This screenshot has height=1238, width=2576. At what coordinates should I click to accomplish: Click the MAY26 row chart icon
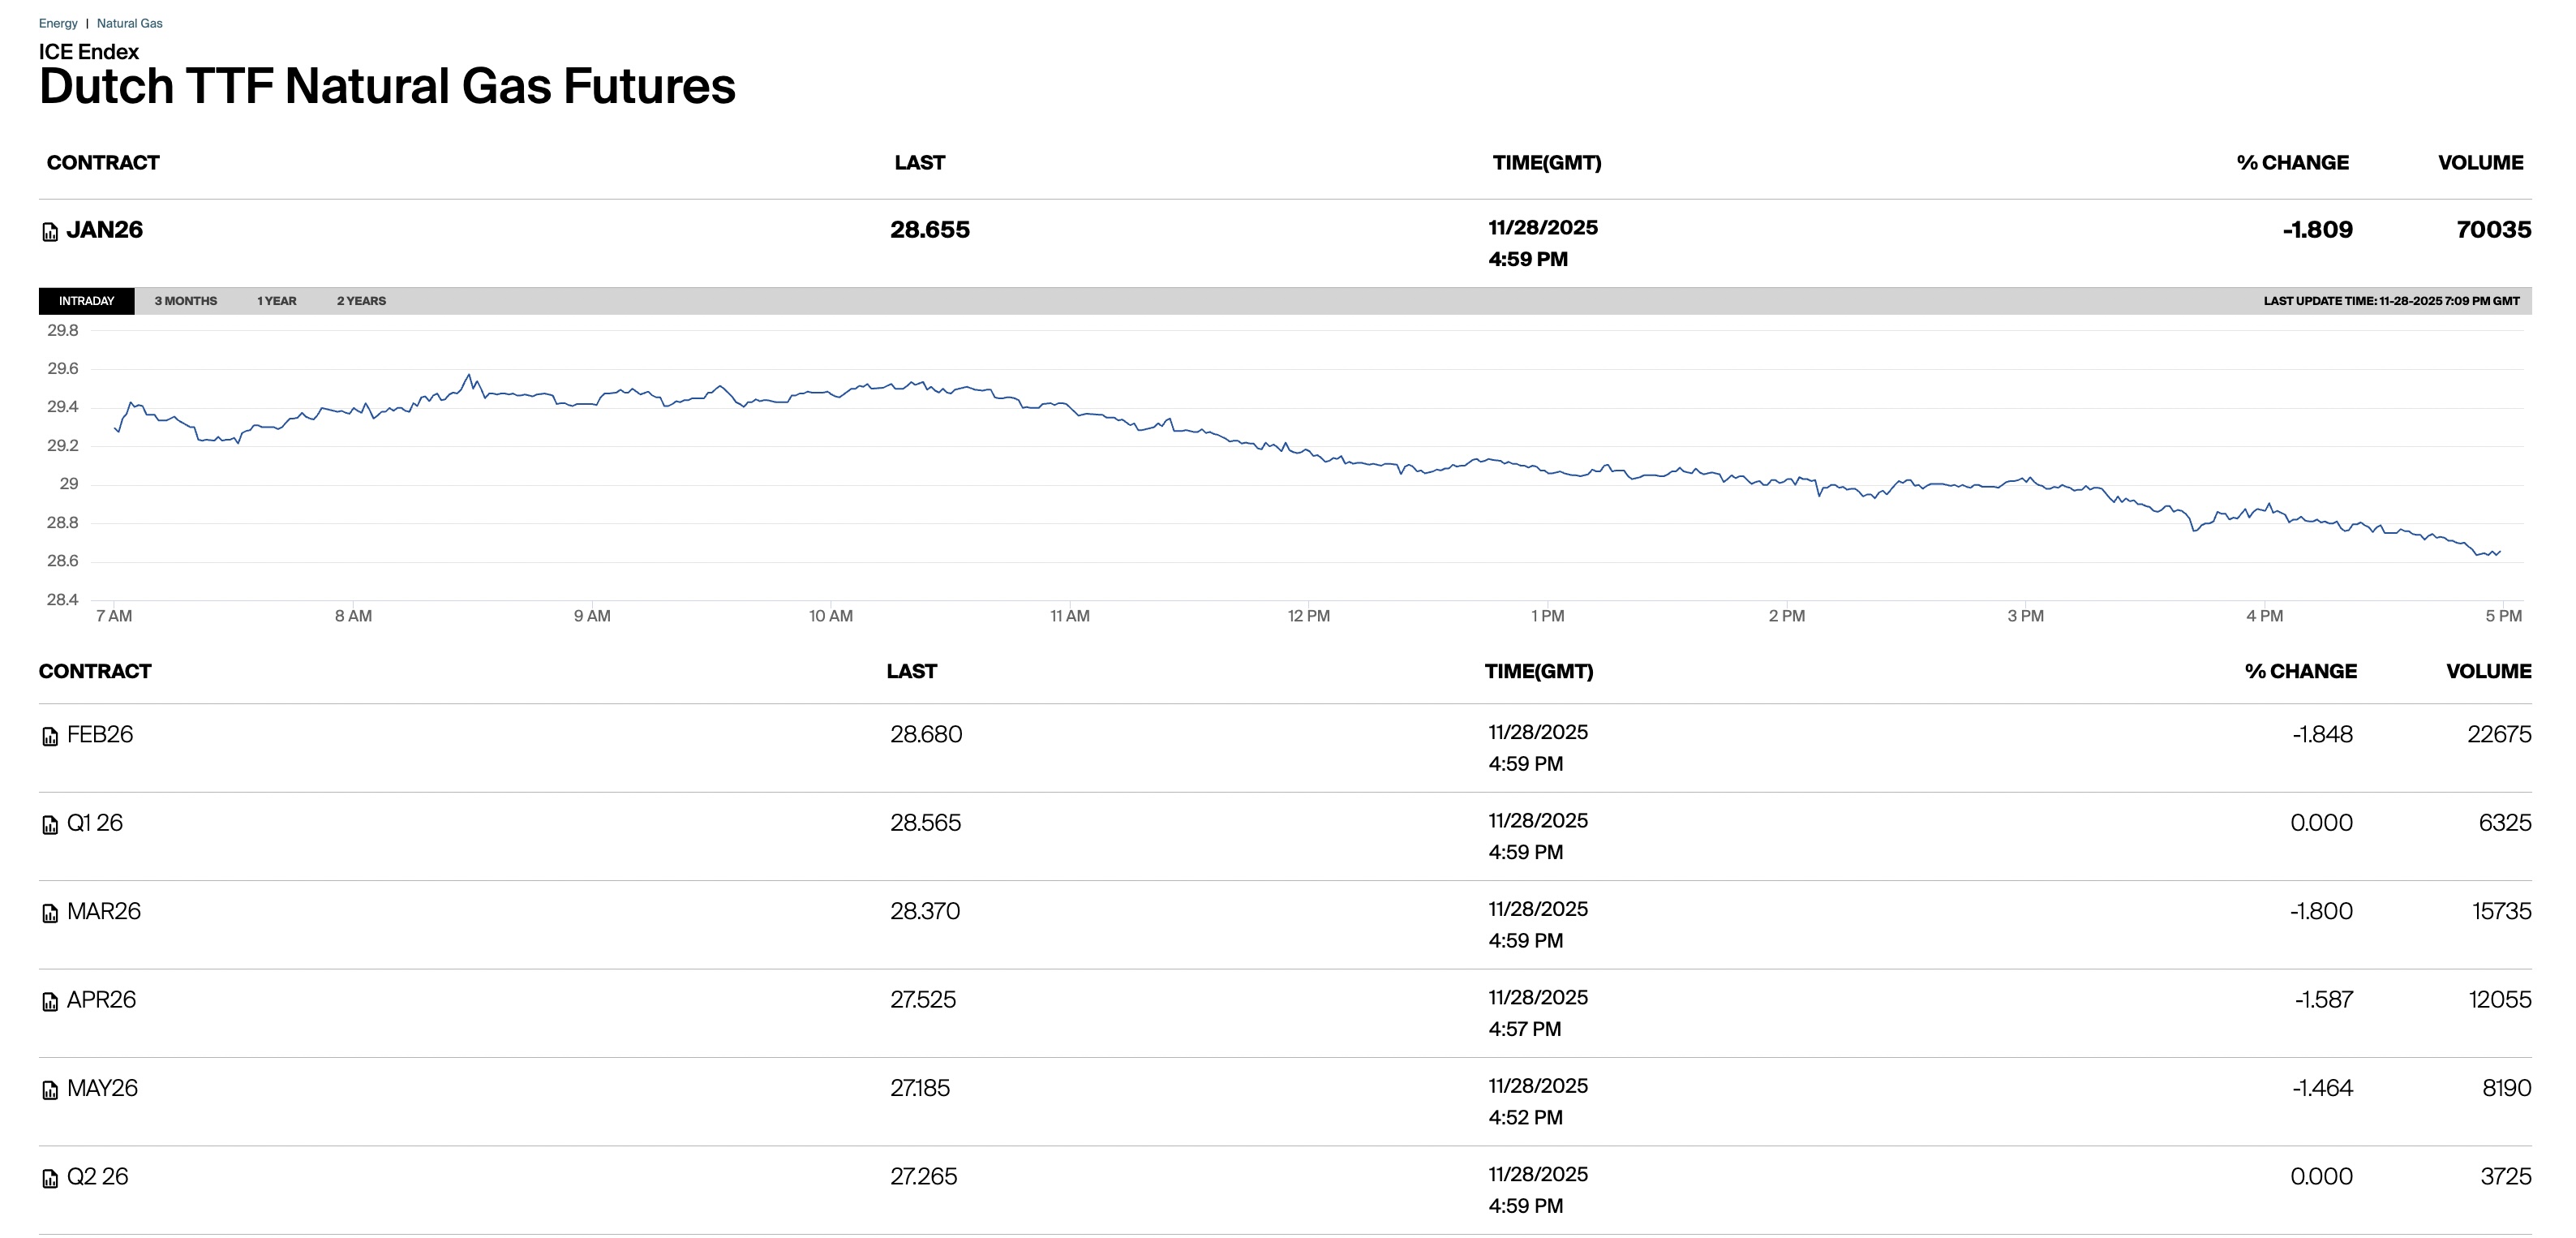(x=50, y=1090)
